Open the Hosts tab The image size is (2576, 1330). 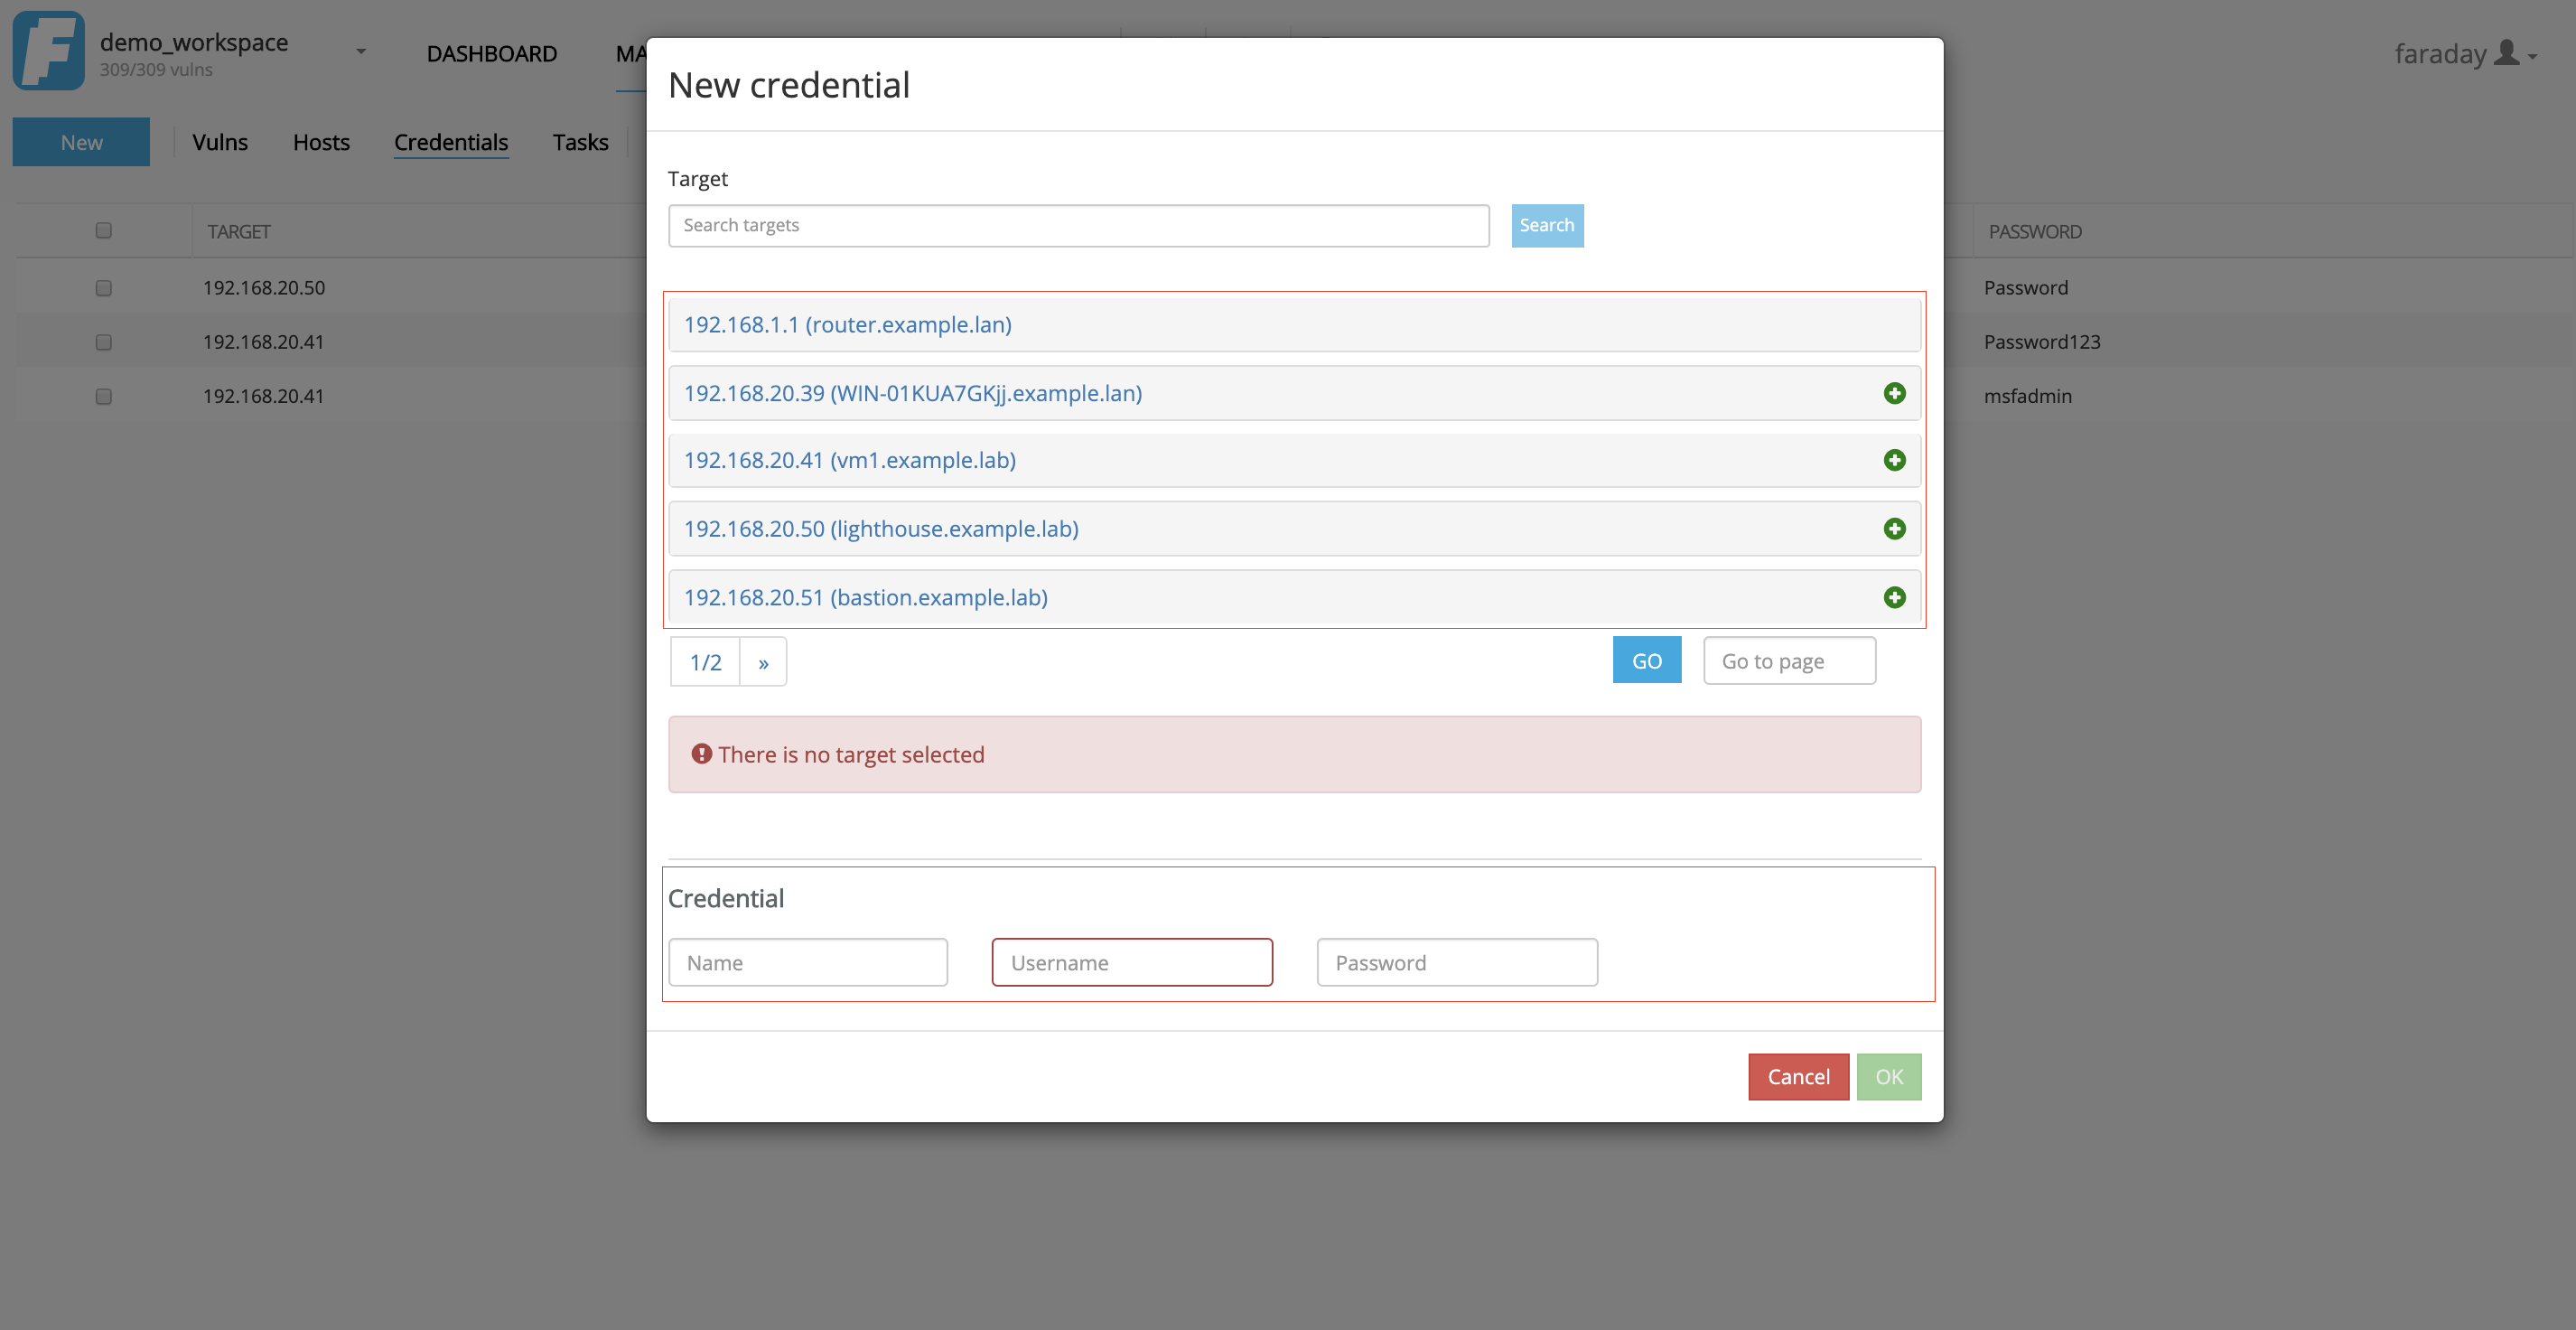point(321,142)
